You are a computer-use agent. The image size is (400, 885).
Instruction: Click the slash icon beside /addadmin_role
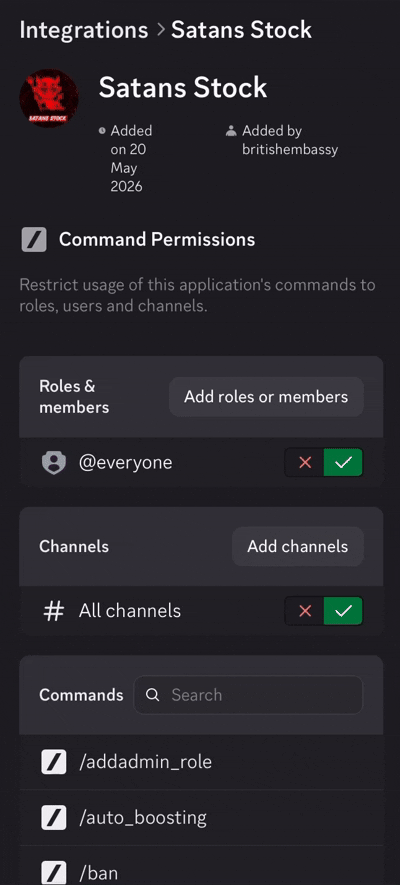(54, 762)
